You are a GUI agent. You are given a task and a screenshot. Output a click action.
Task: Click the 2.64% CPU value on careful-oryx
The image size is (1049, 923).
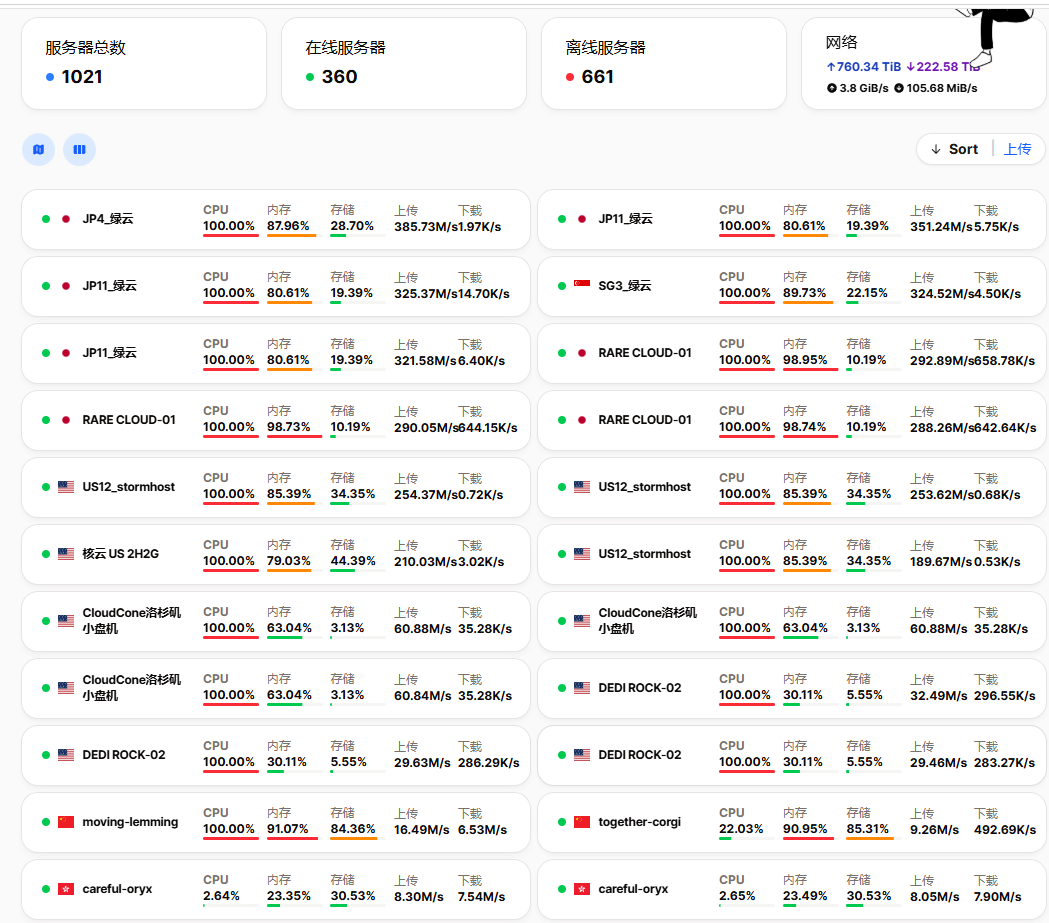(x=221, y=896)
